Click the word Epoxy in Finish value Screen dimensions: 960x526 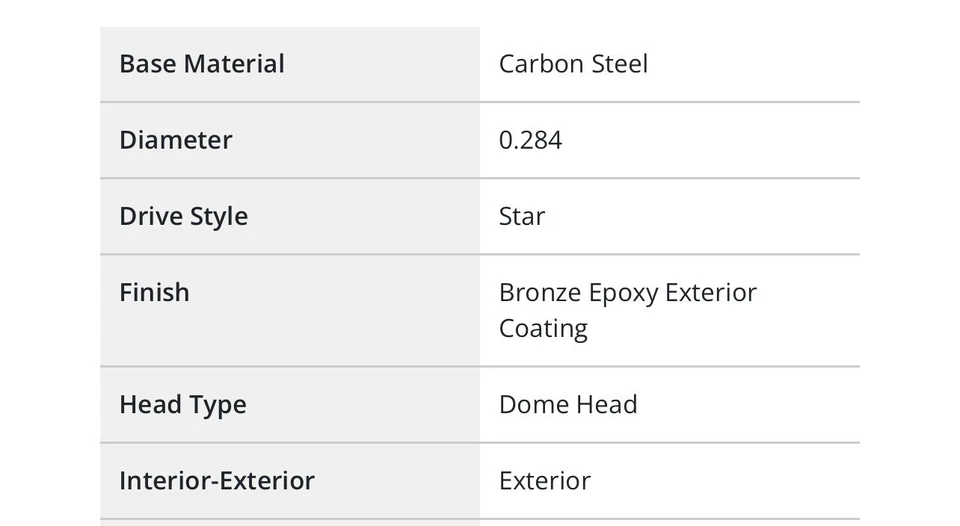click(622, 293)
